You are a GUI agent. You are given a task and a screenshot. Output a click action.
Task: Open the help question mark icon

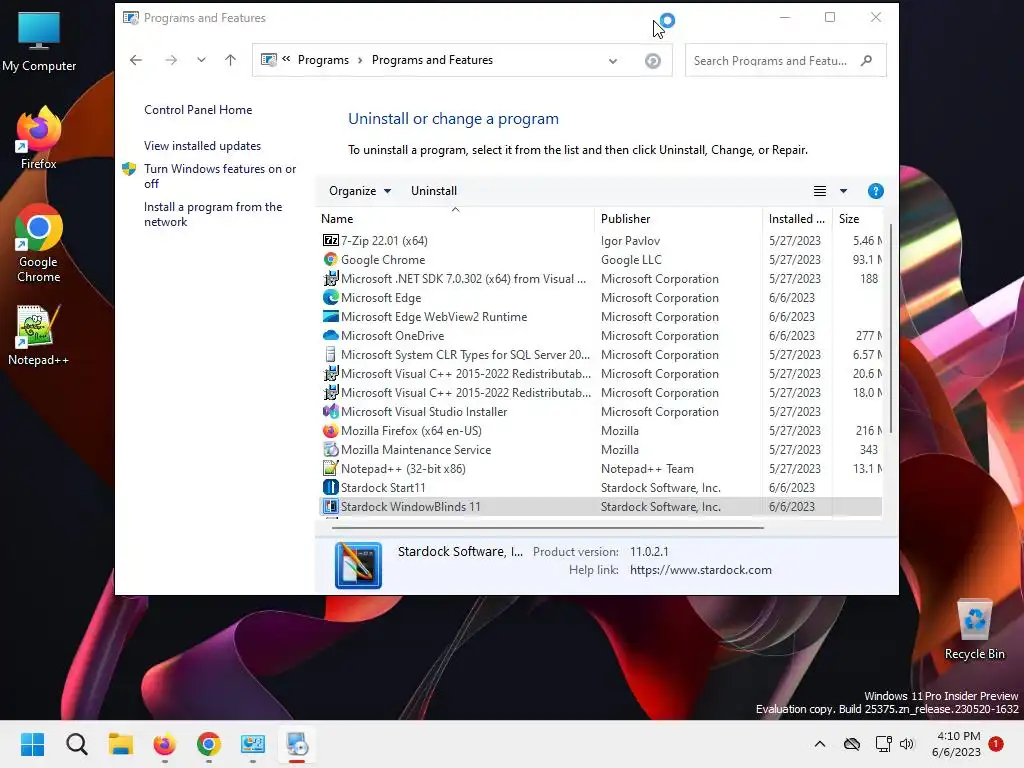point(875,191)
